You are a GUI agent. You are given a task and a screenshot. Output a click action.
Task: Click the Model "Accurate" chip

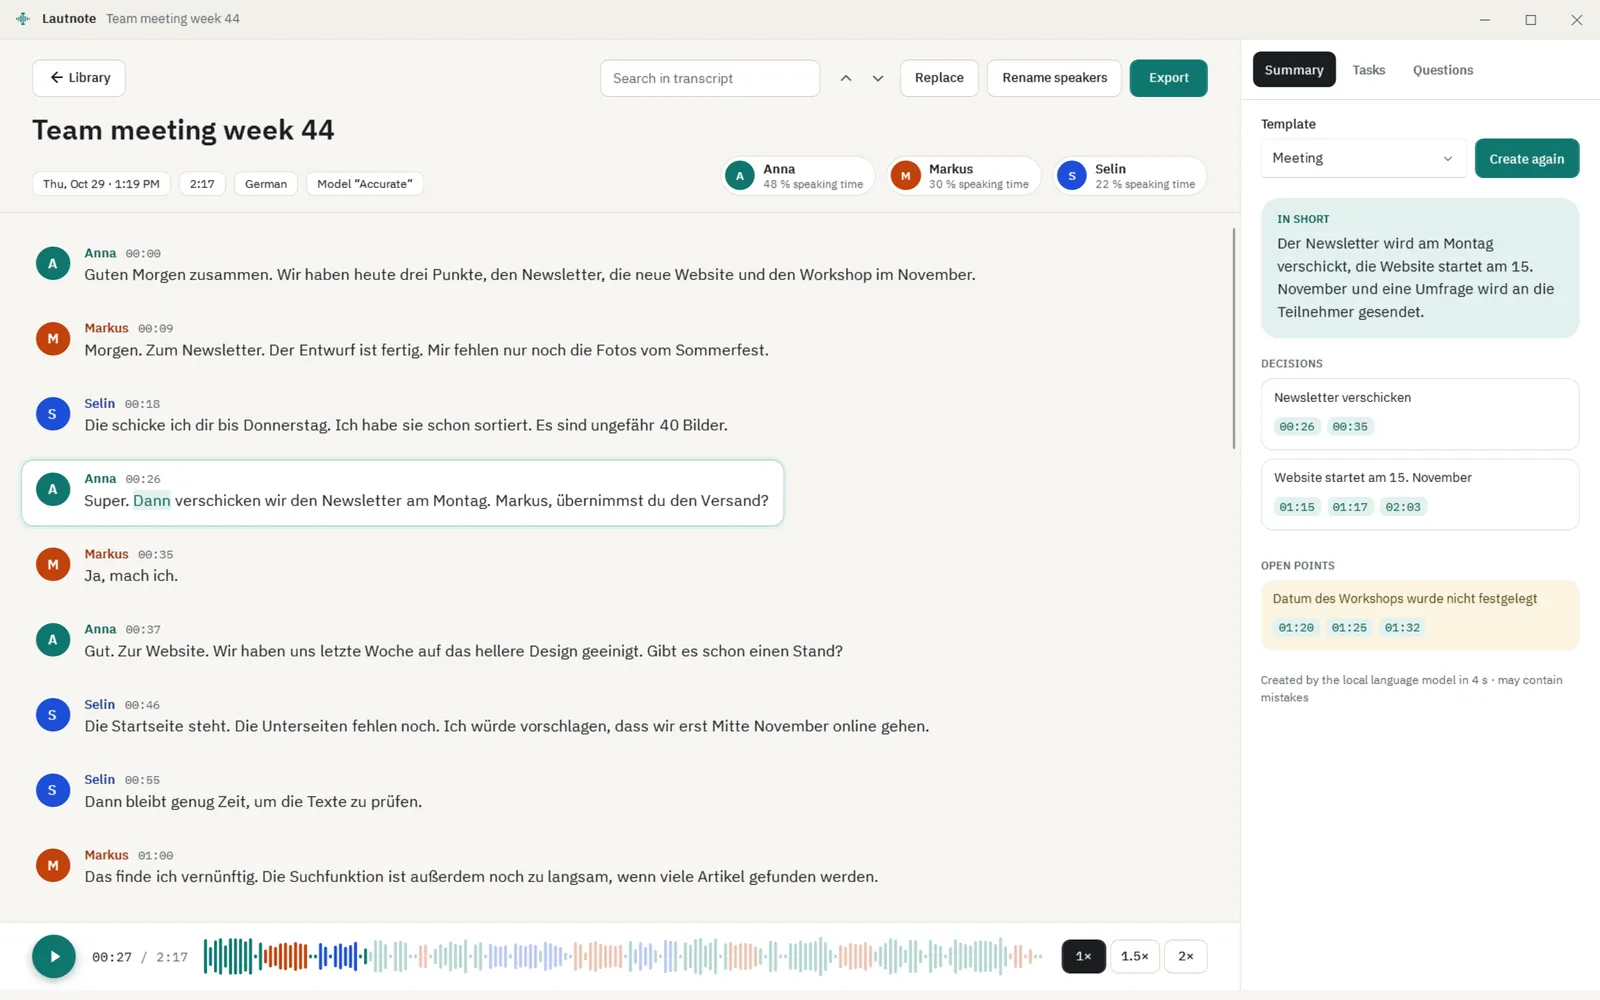pyautogui.click(x=365, y=184)
